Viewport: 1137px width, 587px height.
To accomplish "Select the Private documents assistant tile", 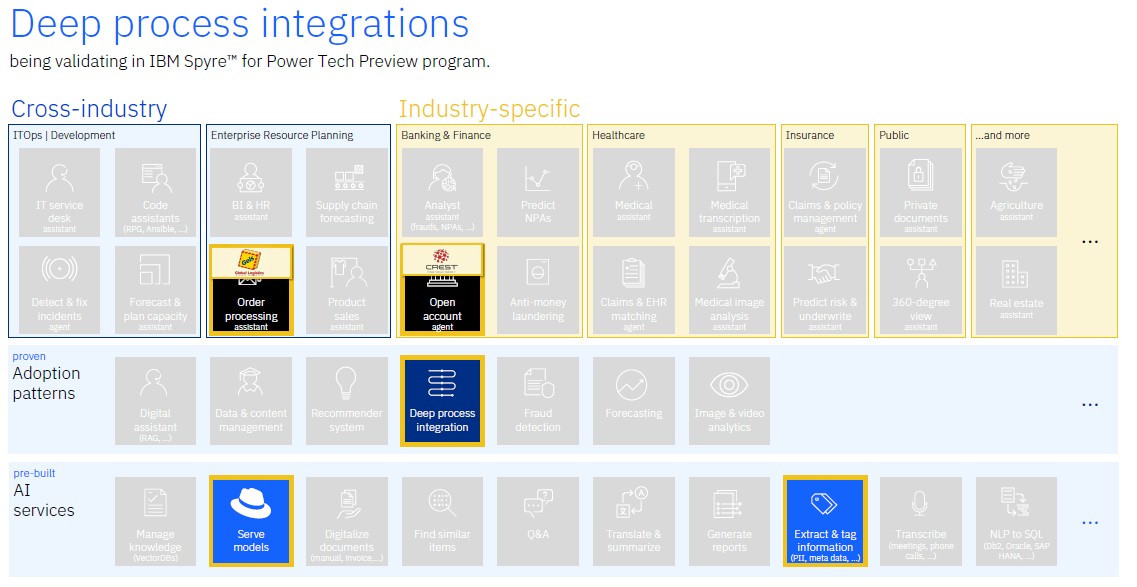I will click(x=921, y=192).
